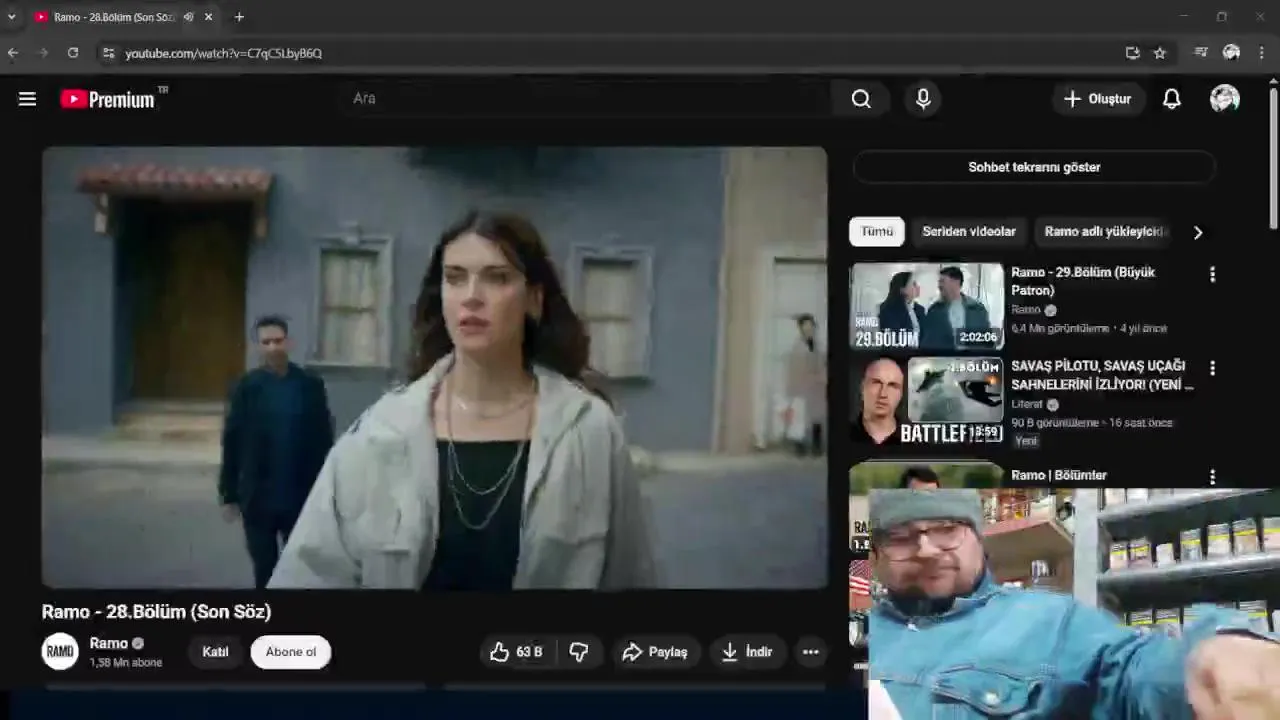Dislike the video with thumbs down
The image size is (1280, 720).
(x=579, y=652)
